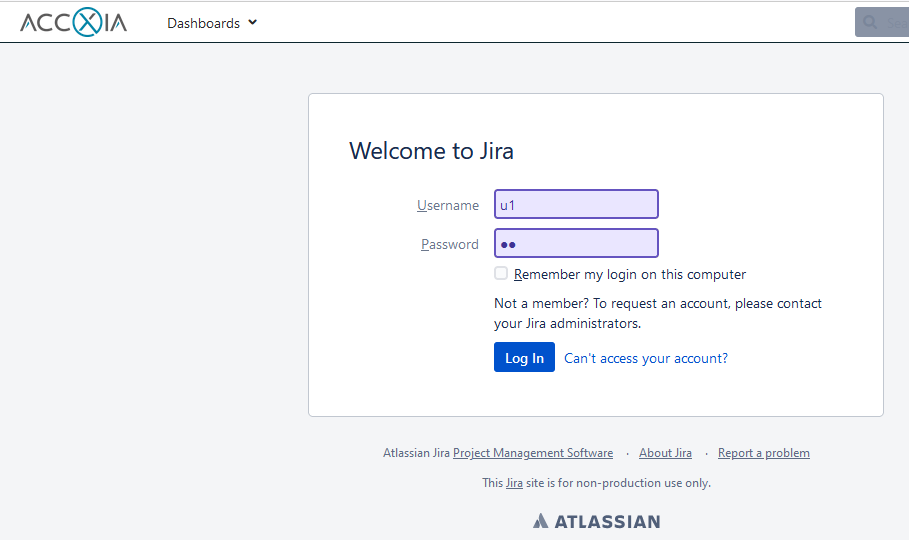Open the About Jira link

click(665, 453)
